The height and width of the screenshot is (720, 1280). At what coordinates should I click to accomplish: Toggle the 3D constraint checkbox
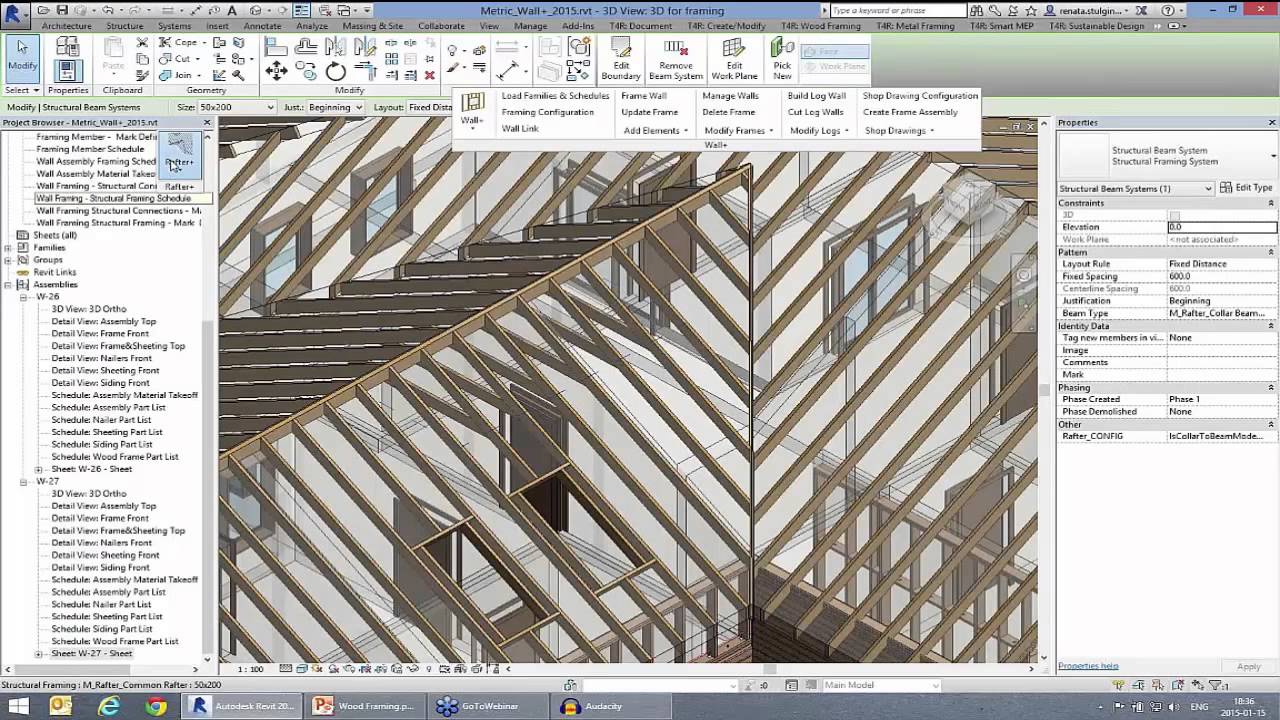1175,214
